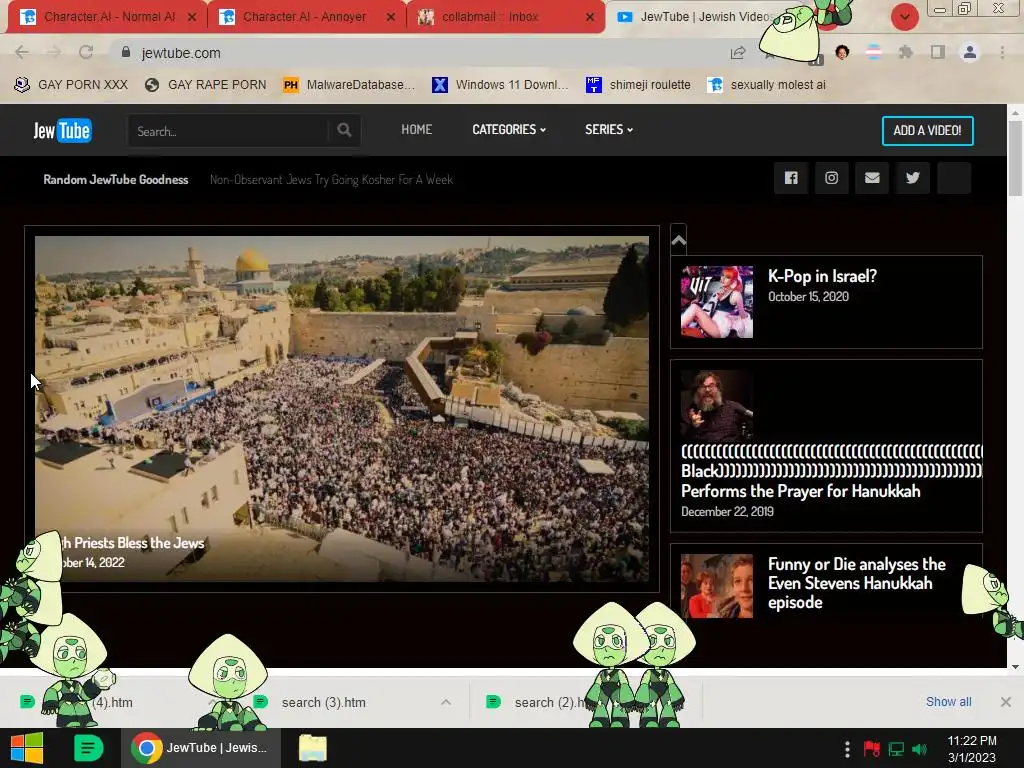The width and height of the screenshot is (1024, 768).
Task: Click the jewtube.com address bar
Action: (x=418, y=53)
